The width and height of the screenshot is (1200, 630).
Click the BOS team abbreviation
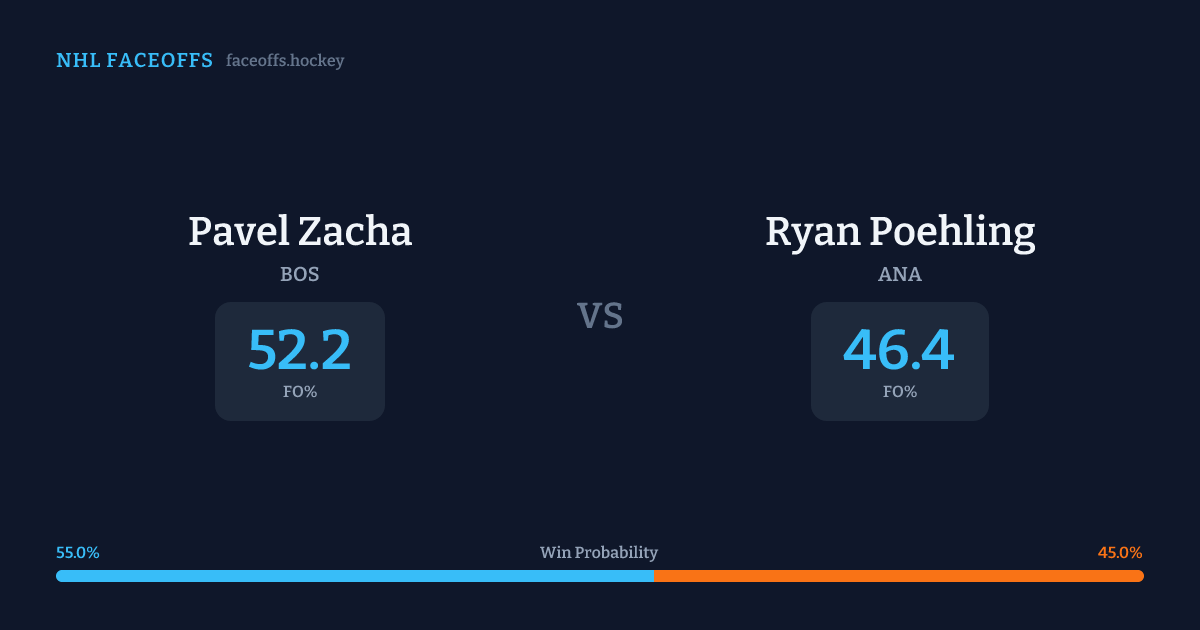tap(300, 274)
